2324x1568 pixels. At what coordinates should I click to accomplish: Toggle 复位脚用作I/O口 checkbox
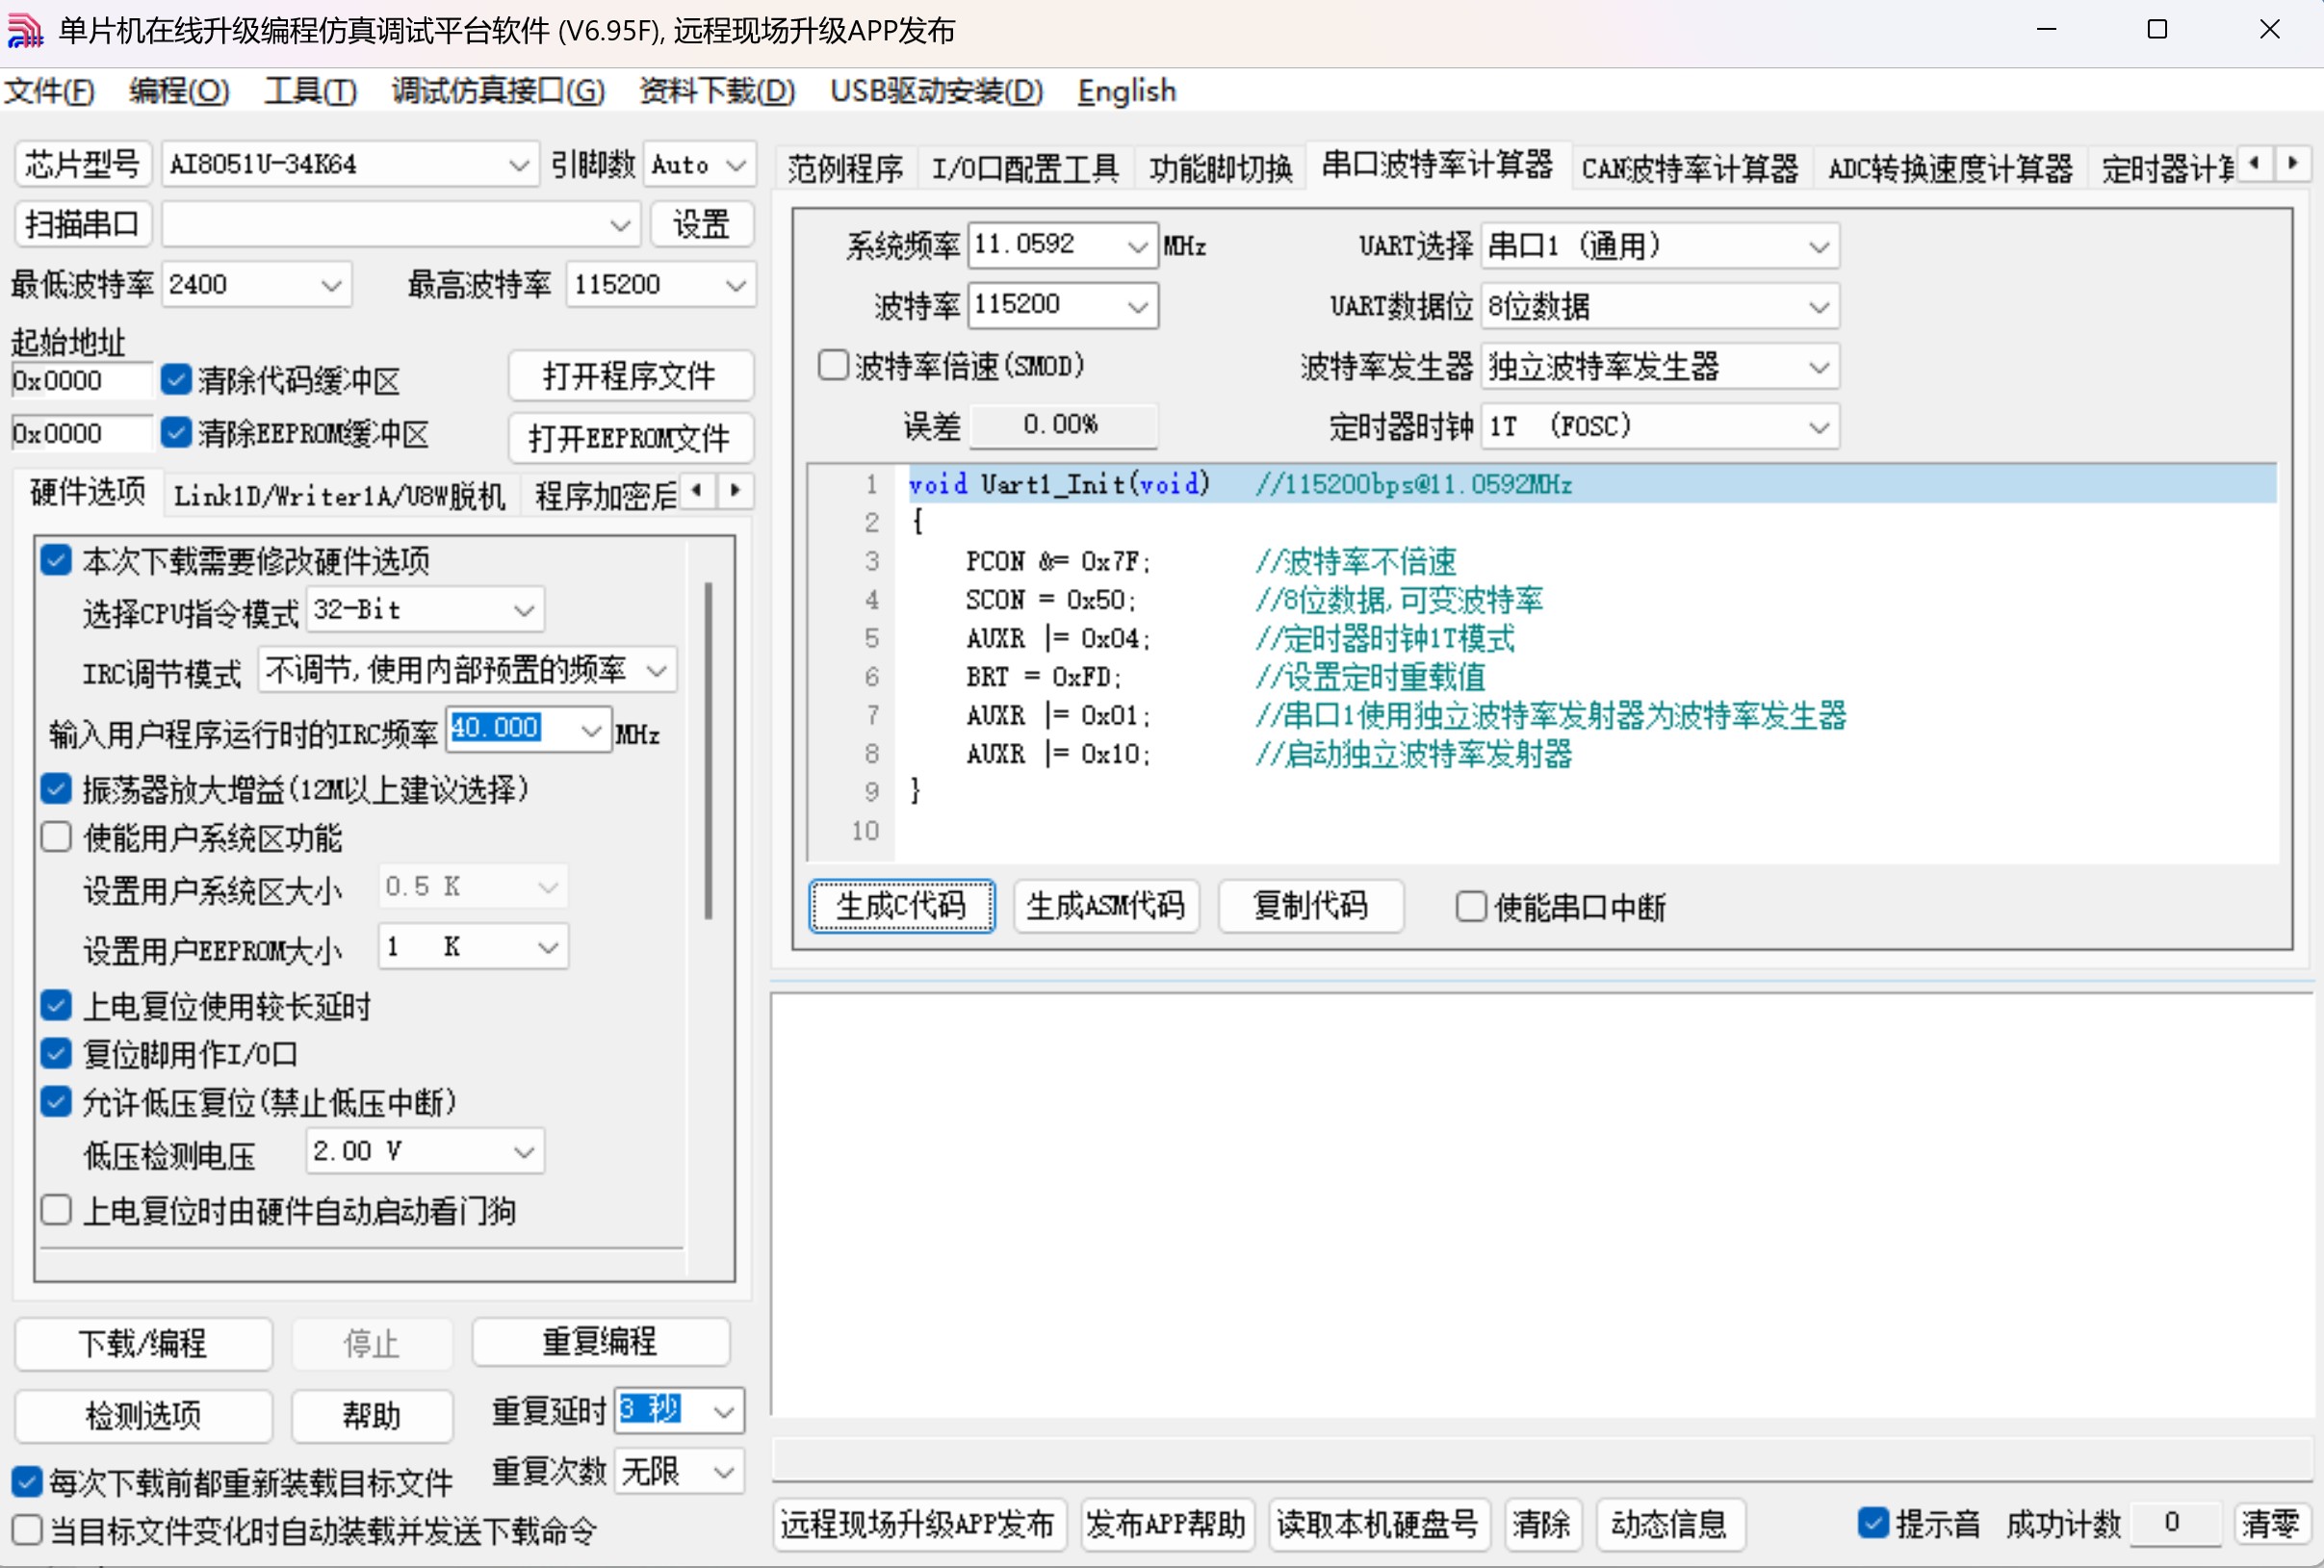click(x=56, y=1053)
